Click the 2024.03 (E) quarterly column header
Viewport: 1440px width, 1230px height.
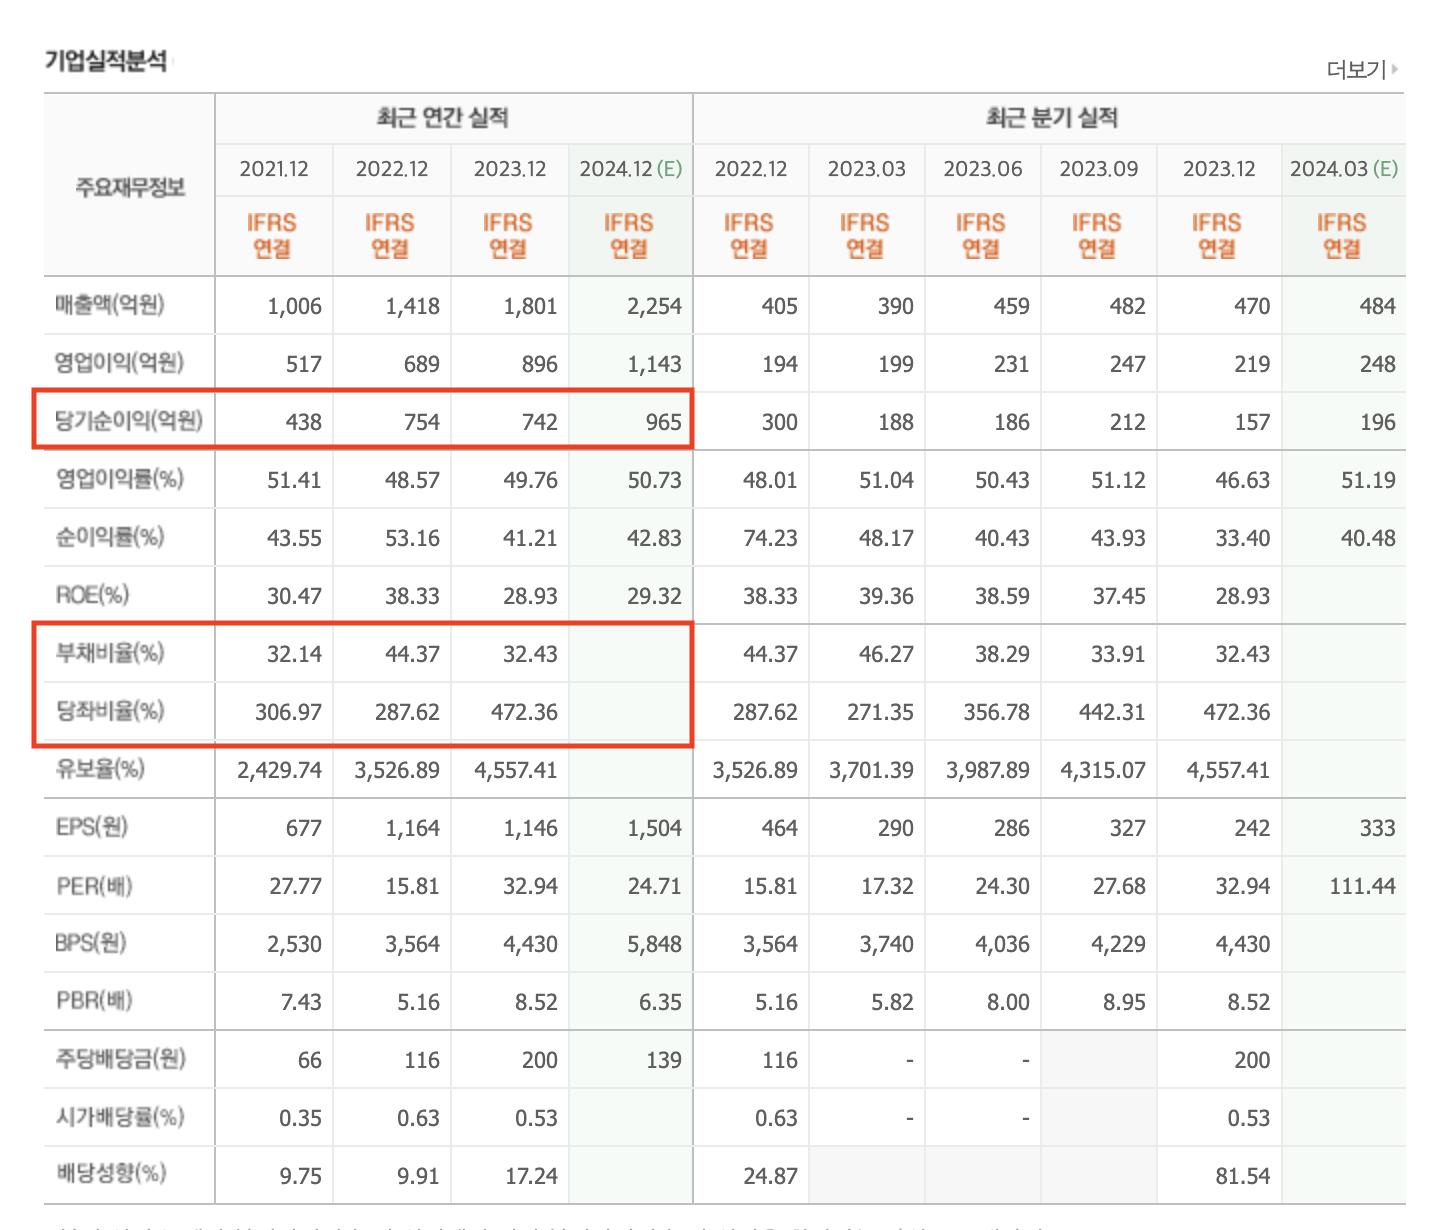pyautogui.click(x=1344, y=169)
